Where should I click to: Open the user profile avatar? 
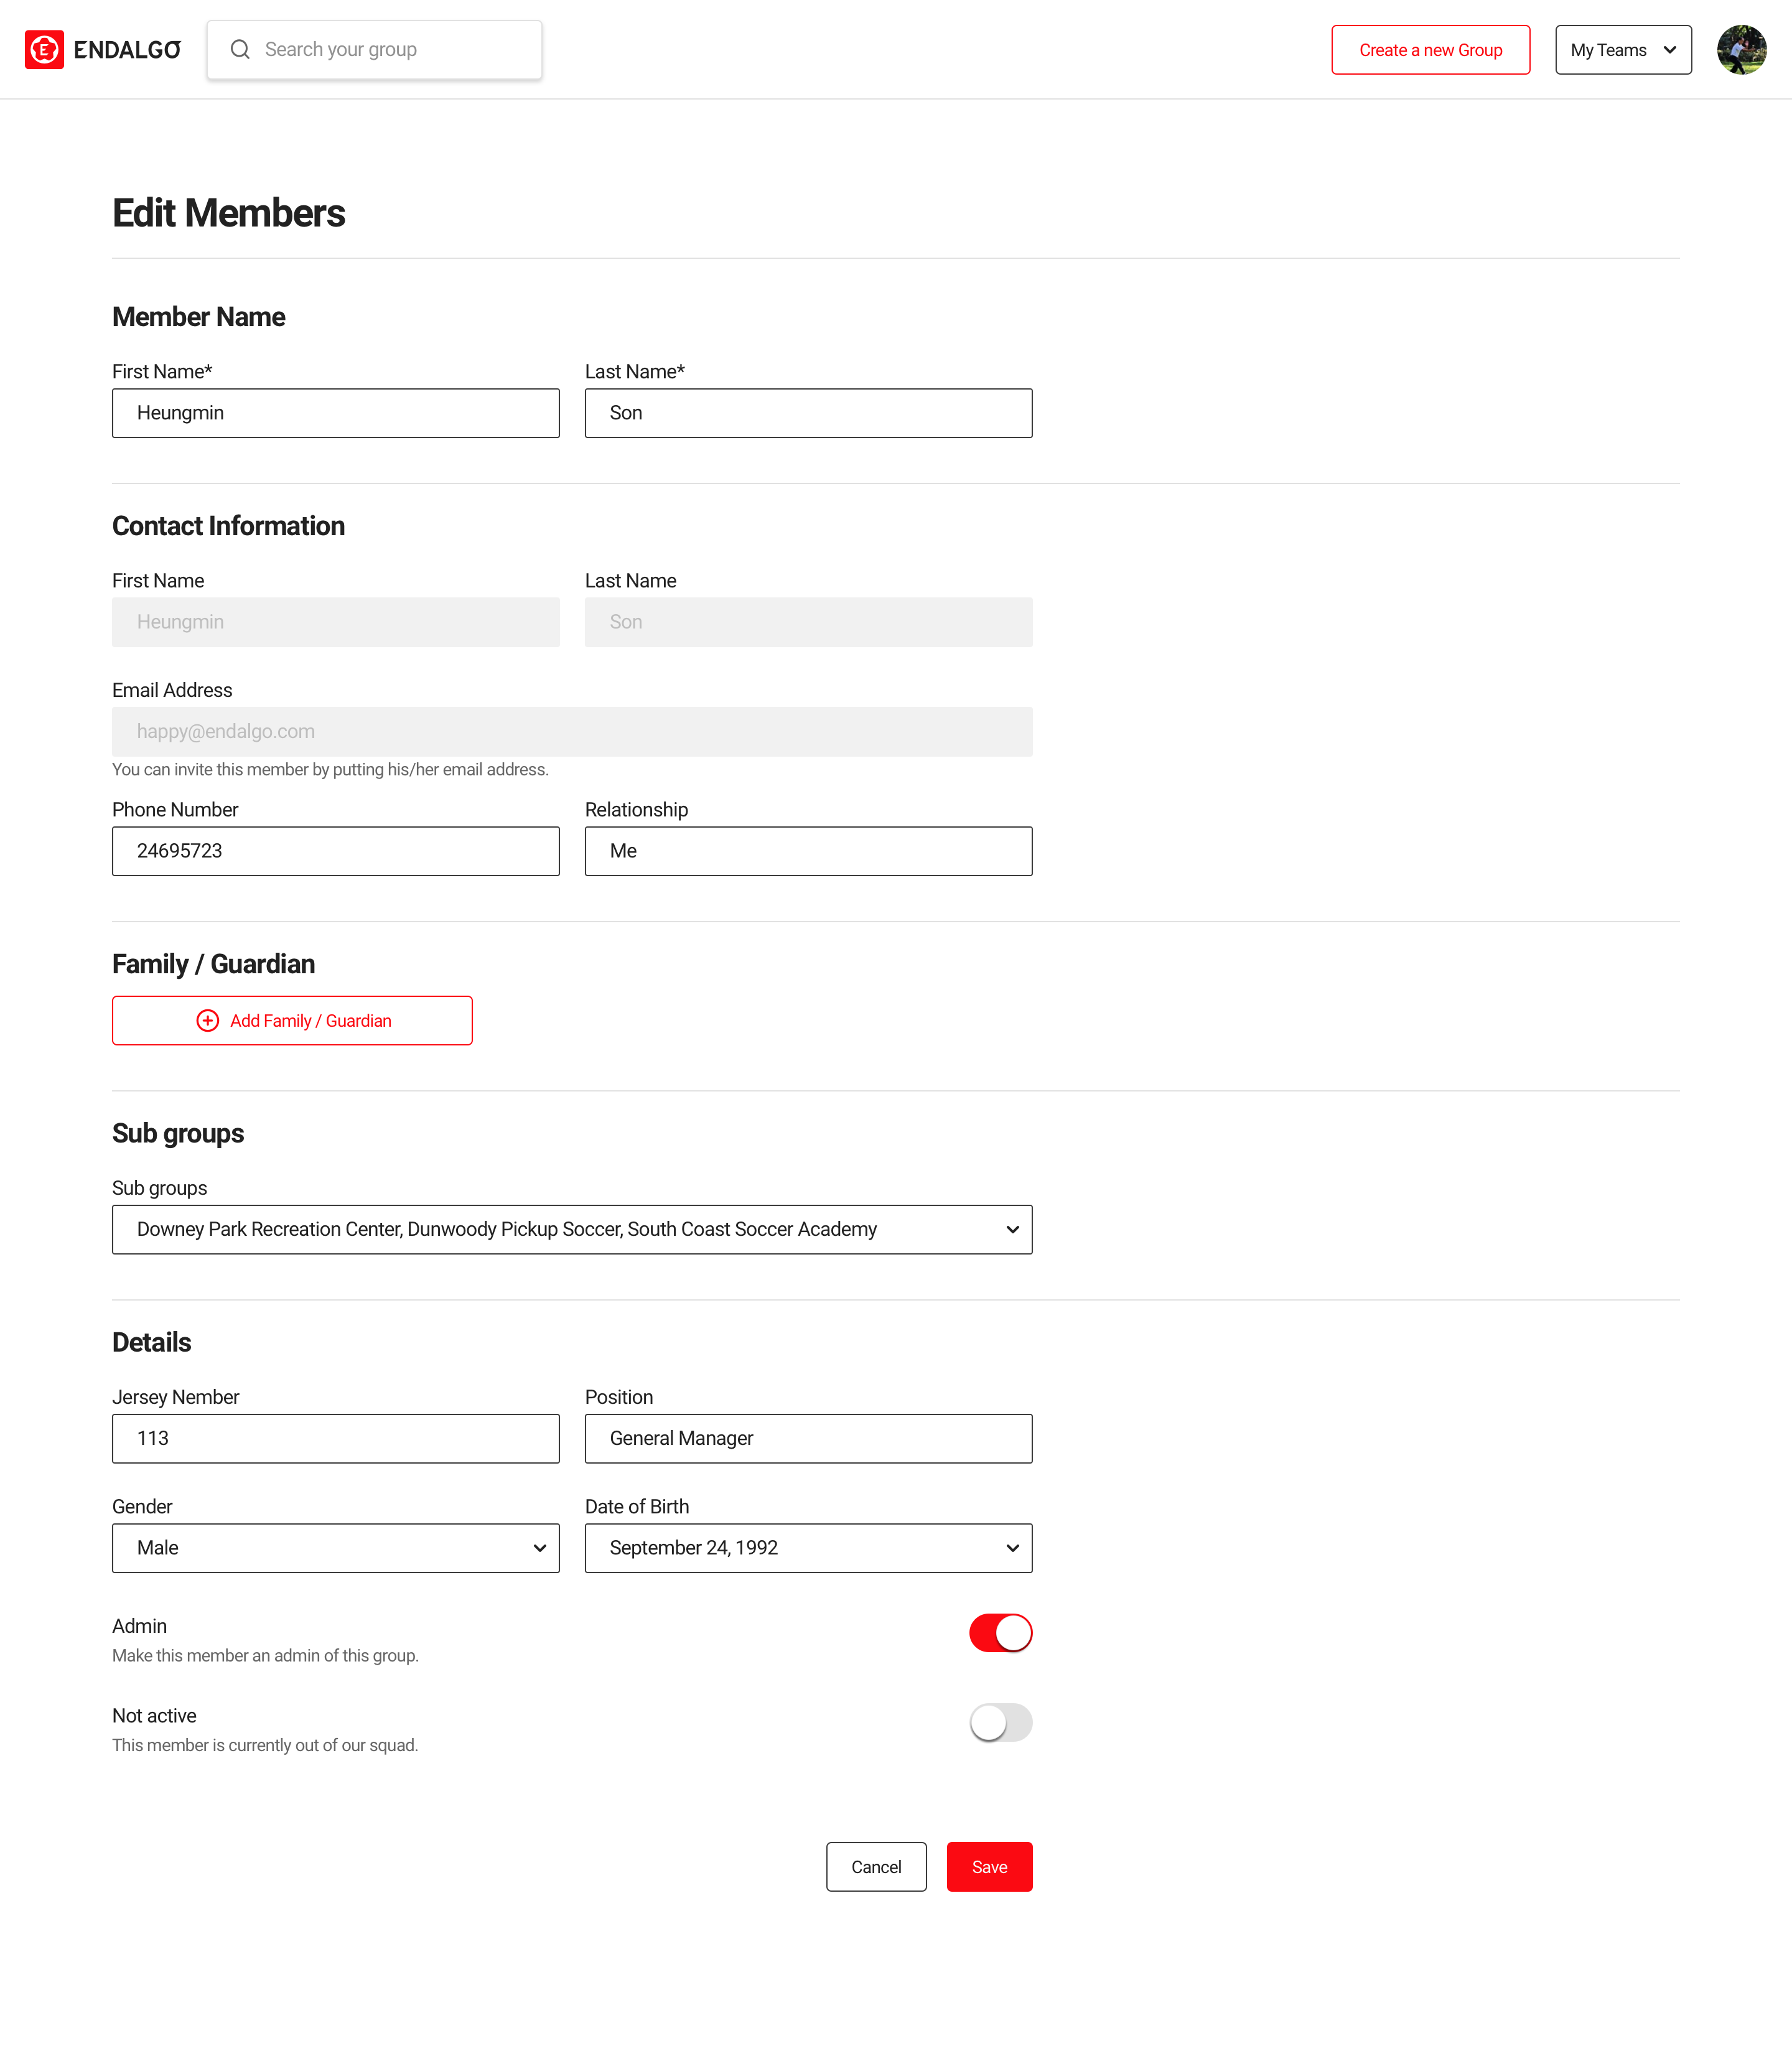pos(1741,50)
